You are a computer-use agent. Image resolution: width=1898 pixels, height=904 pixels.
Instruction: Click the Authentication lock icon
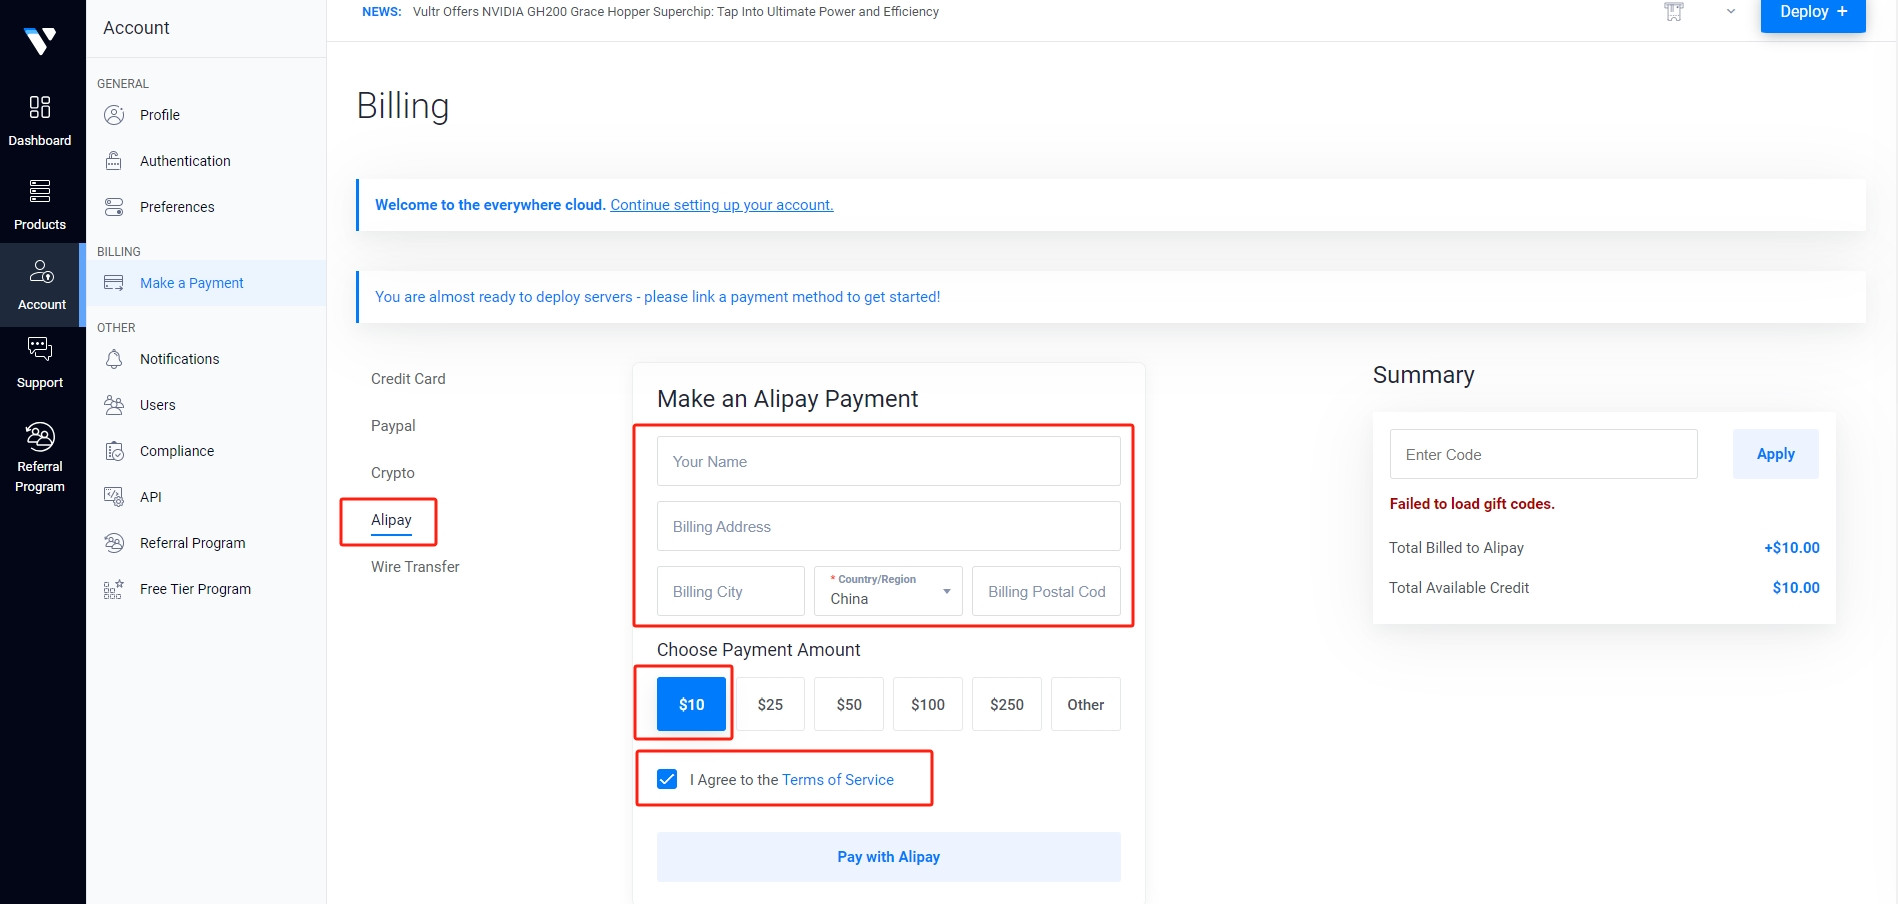click(x=114, y=161)
